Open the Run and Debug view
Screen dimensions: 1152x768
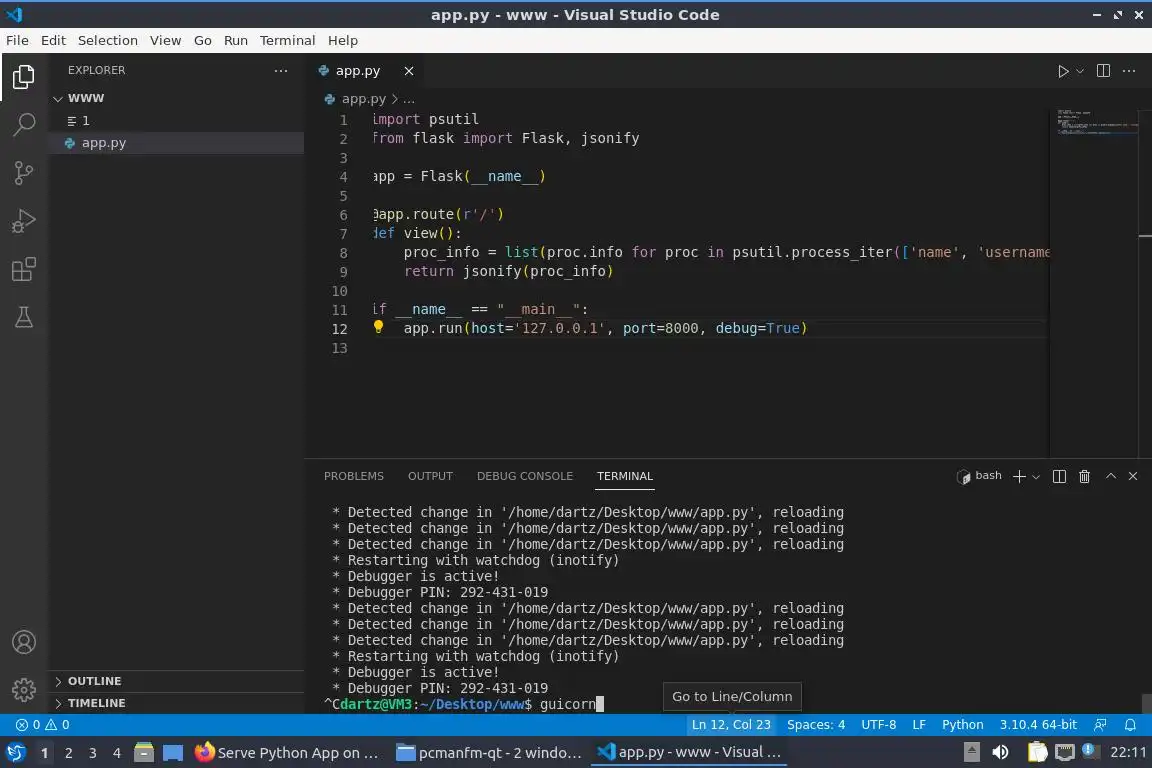[24, 220]
